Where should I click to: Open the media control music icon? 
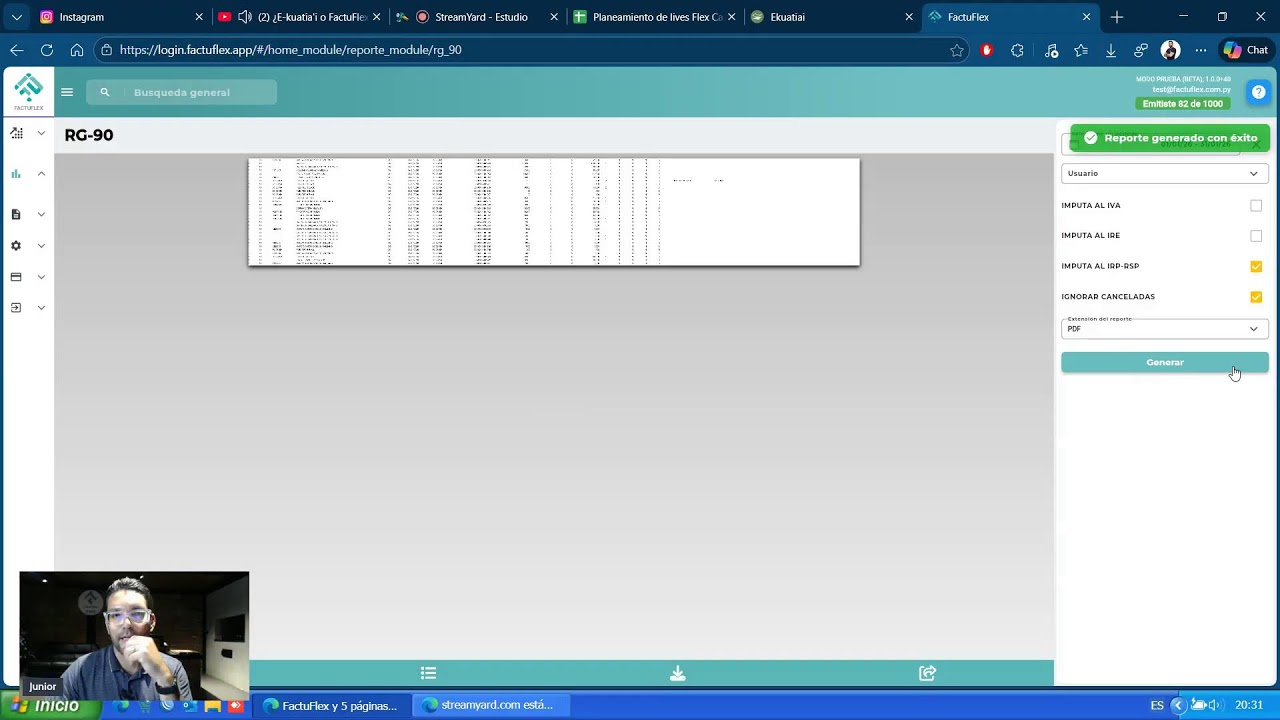(1051, 50)
